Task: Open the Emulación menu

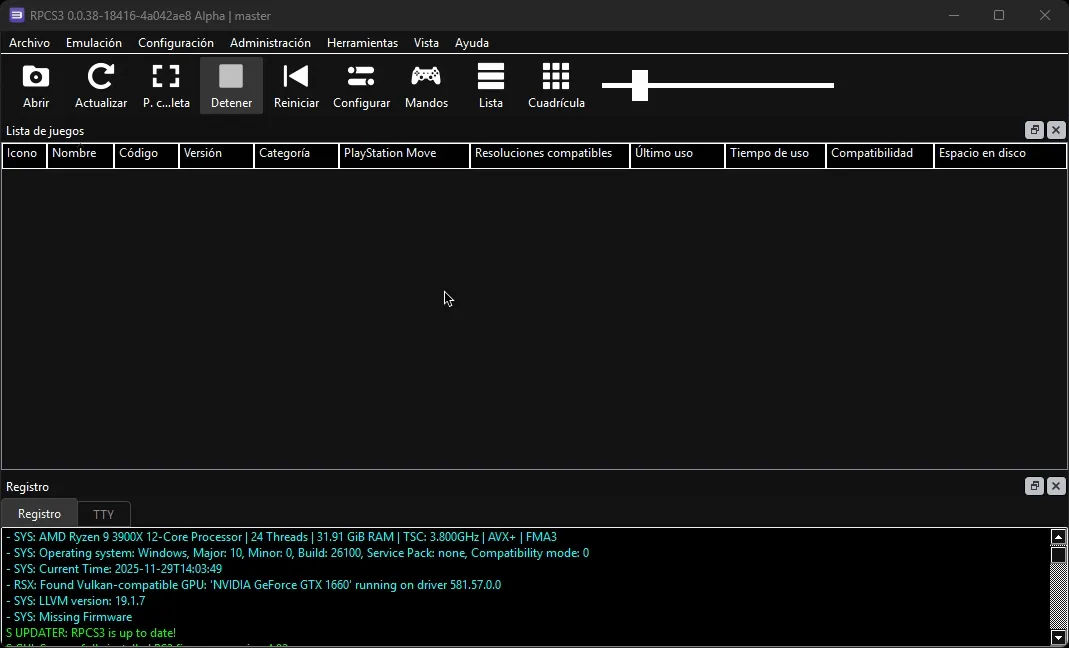Action: pyautogui.click(x=93, y=42)
